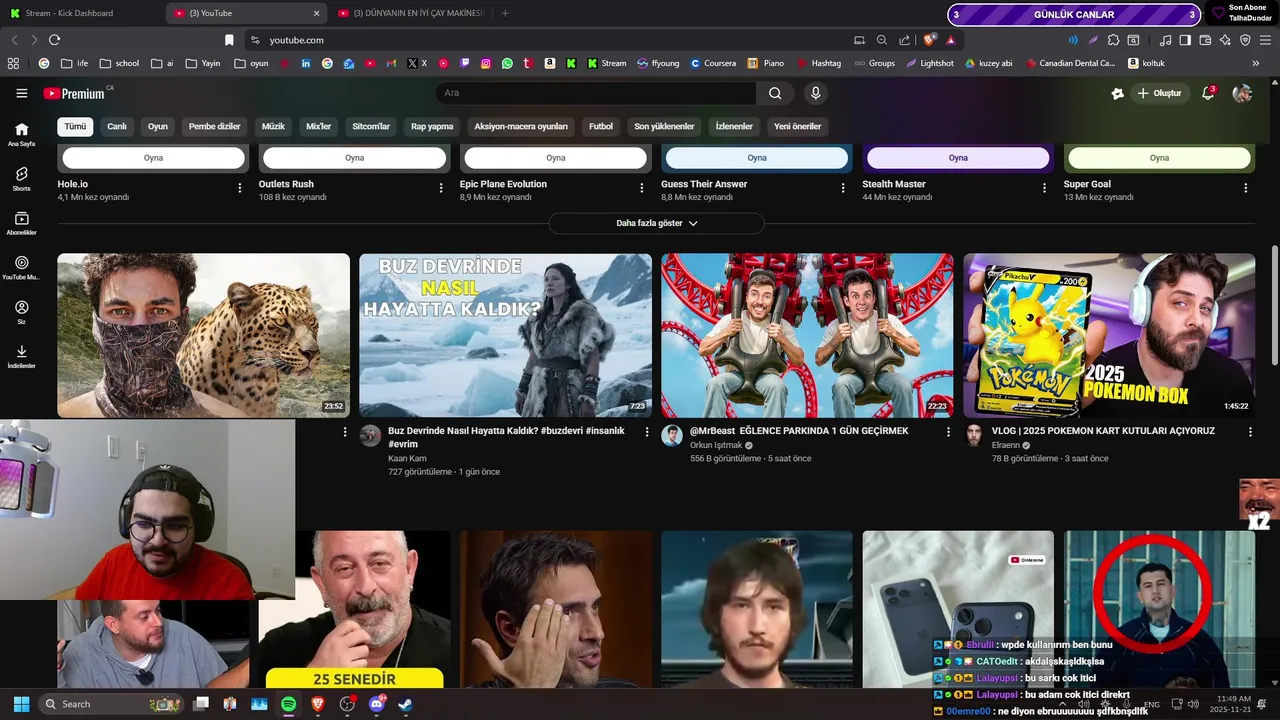Open the WhatsApp bookmark icon

click(x=507, y=63)
